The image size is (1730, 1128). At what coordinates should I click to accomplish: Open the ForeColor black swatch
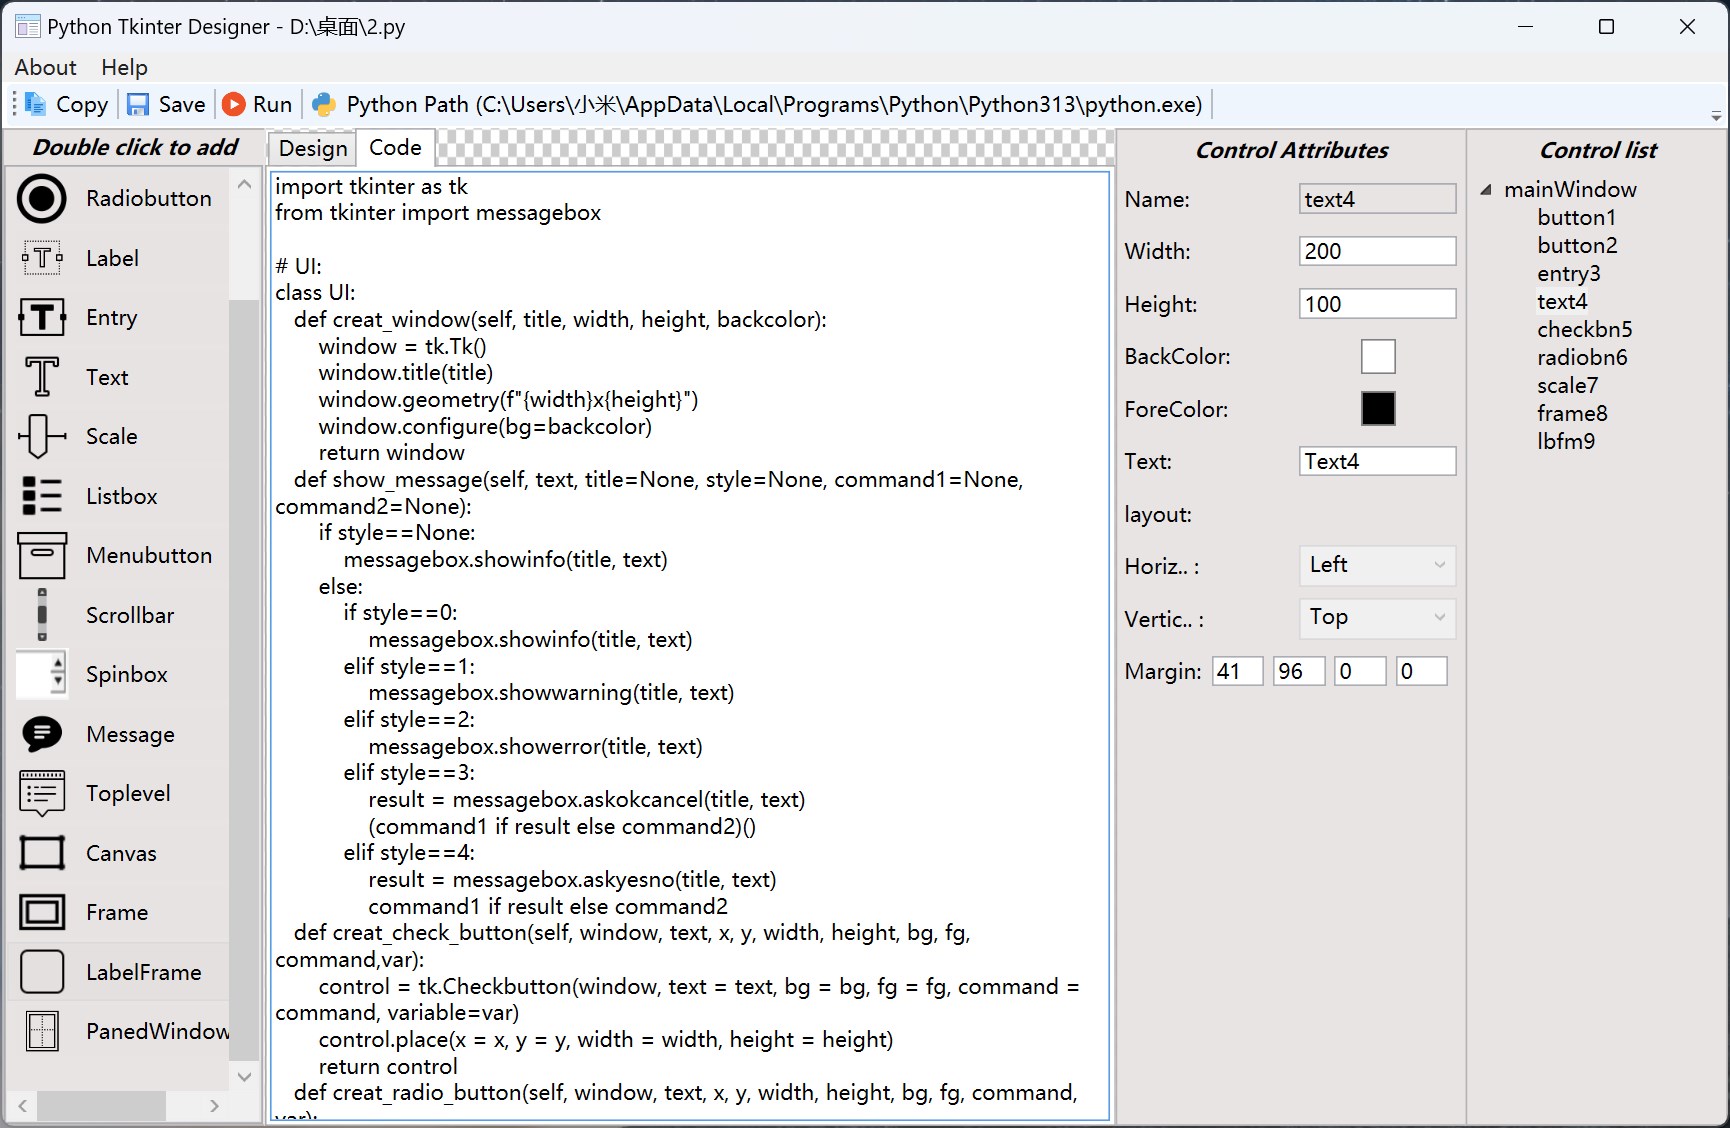click(x=1378, y=408)
